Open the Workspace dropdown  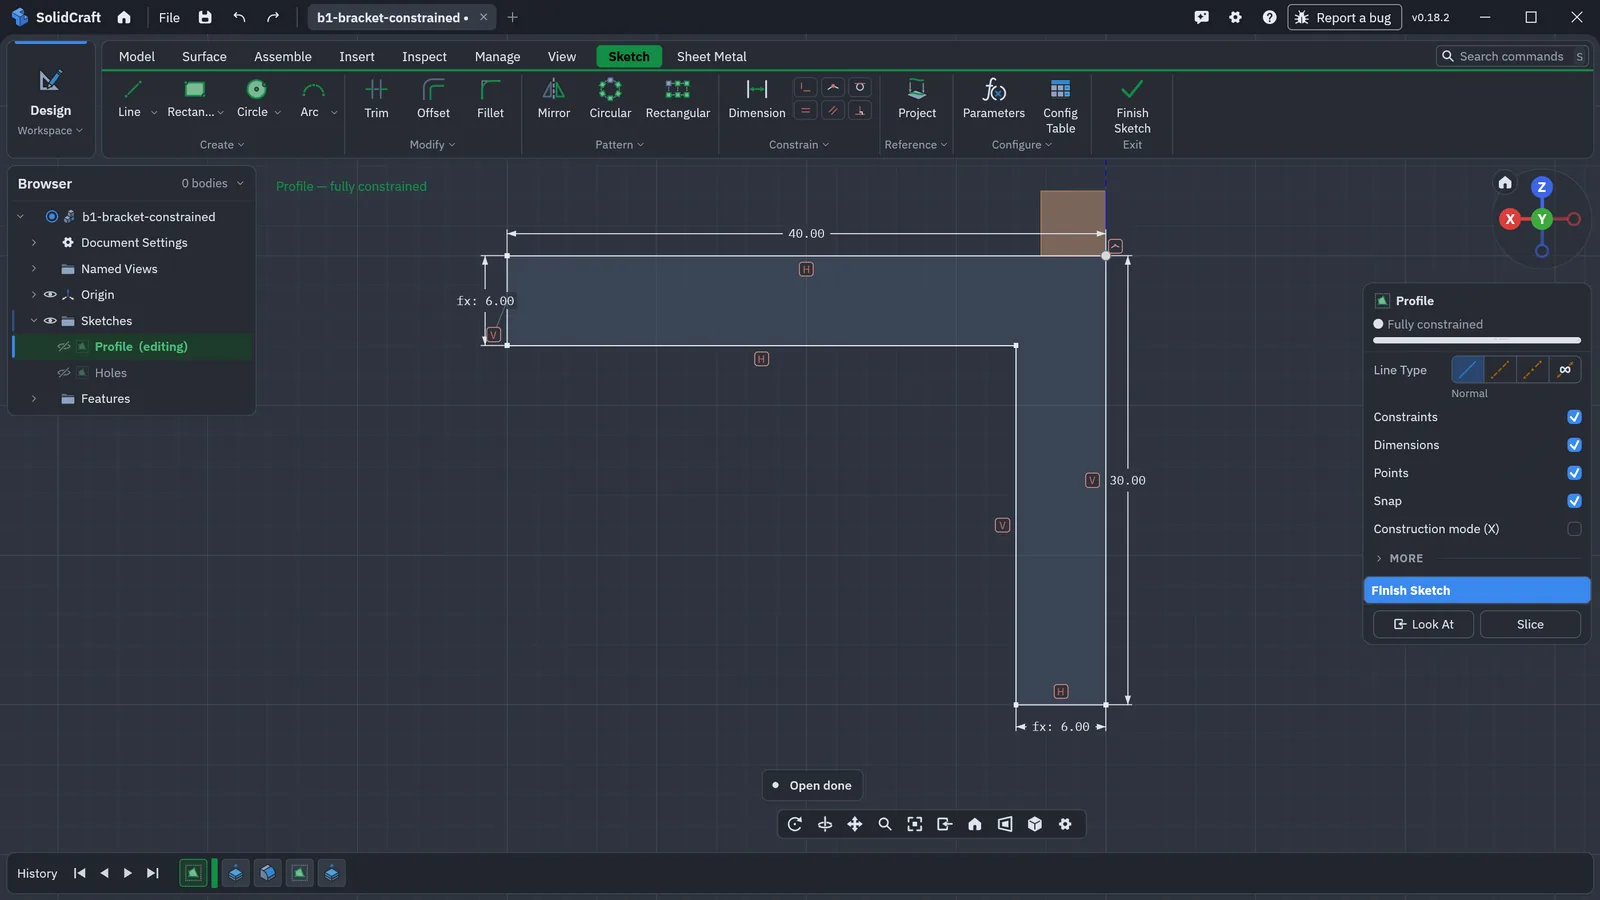click(50, 131)
